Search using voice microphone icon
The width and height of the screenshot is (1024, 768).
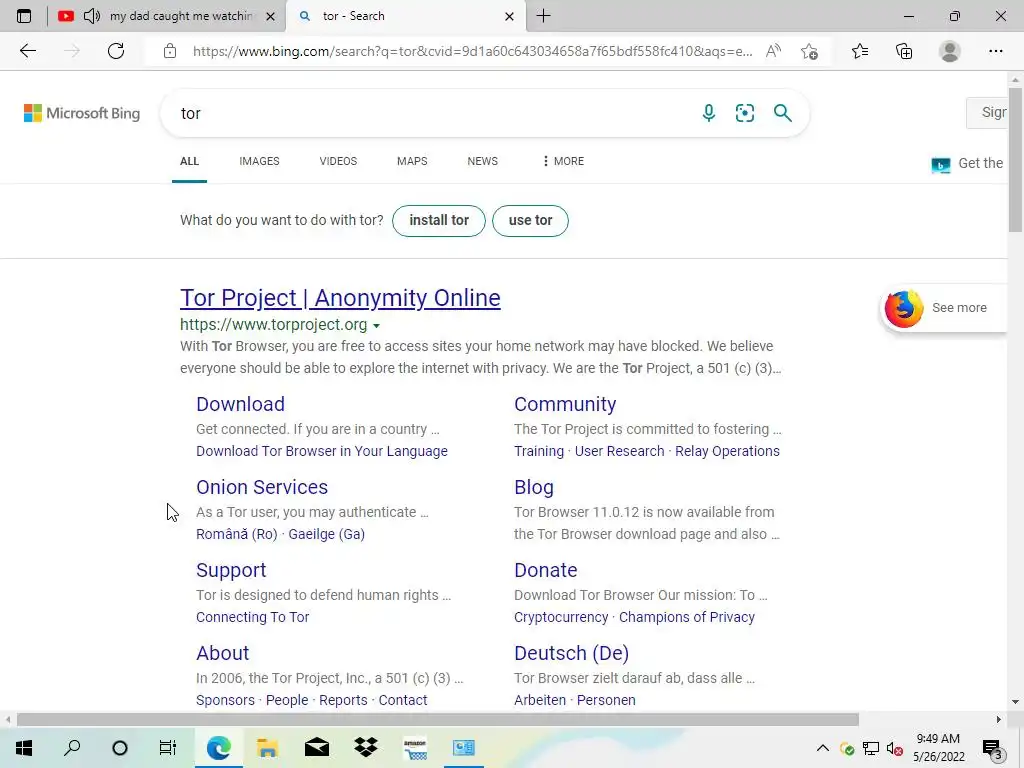click(709, 113)
